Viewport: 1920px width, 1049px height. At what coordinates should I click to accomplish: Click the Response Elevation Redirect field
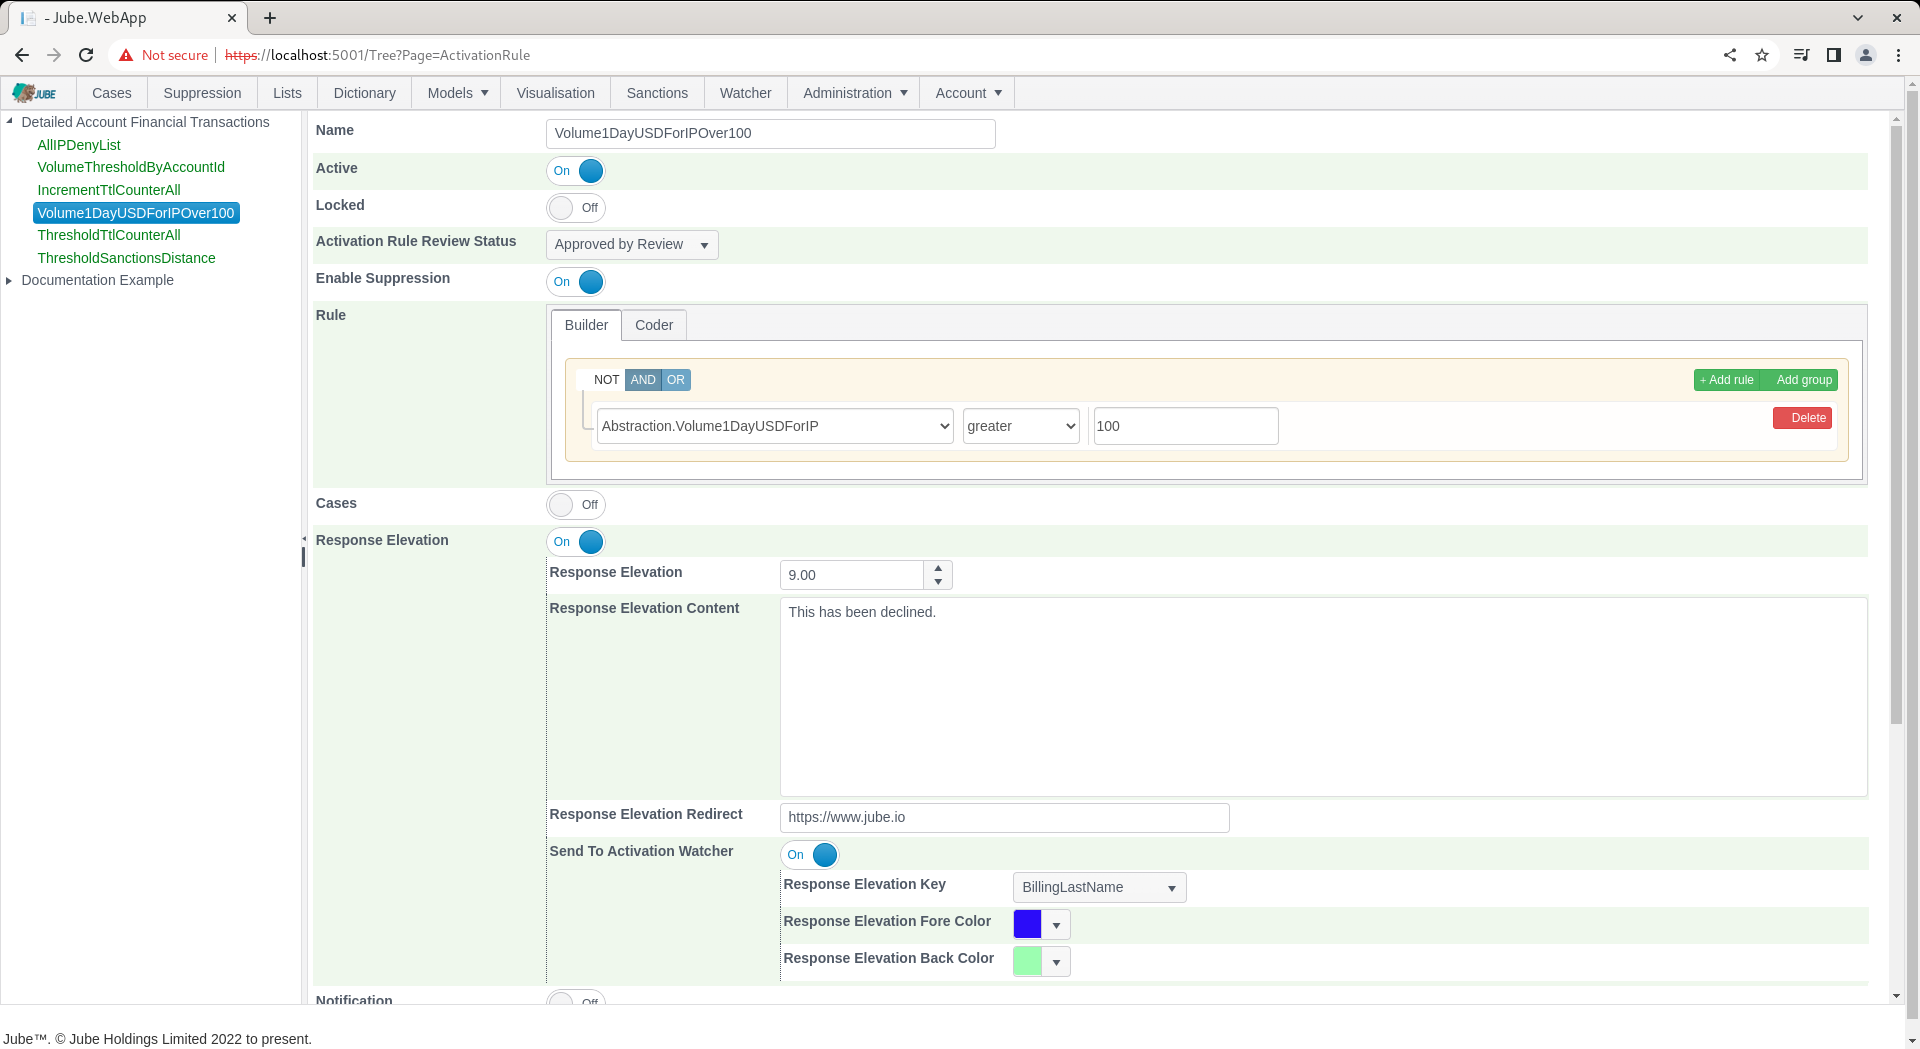pyautogui.click(x=1004, y=818)
